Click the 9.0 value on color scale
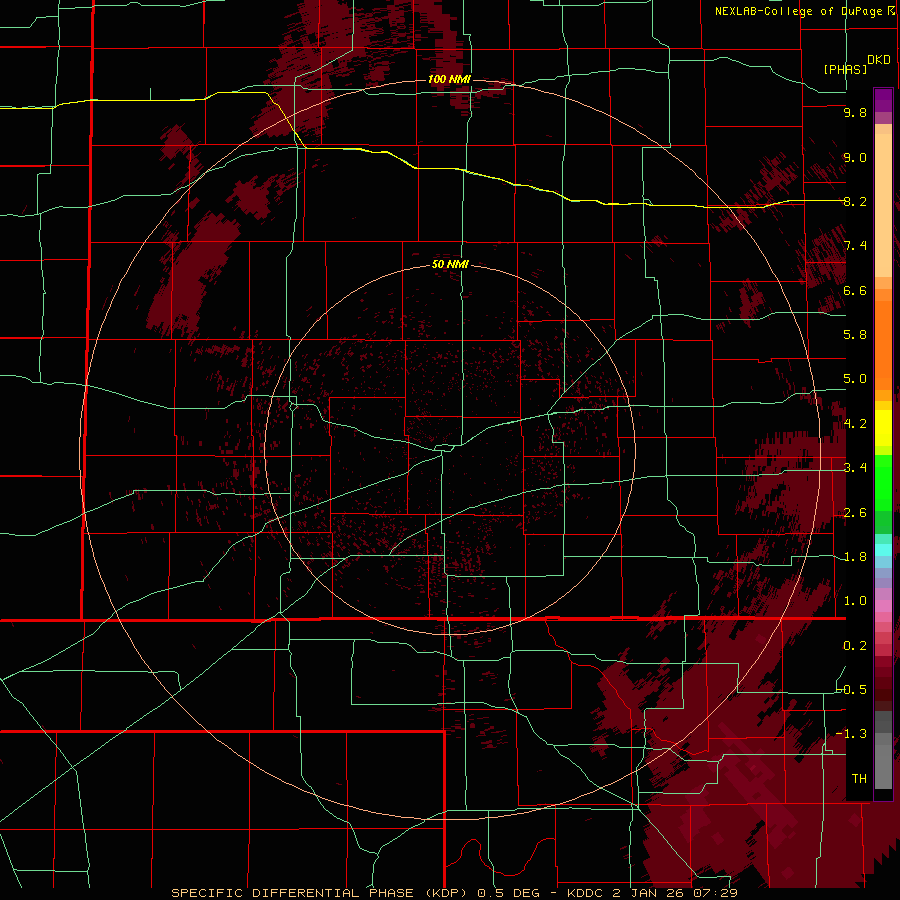This screenshot has width=900, height=900. click(x=855, y=157)
